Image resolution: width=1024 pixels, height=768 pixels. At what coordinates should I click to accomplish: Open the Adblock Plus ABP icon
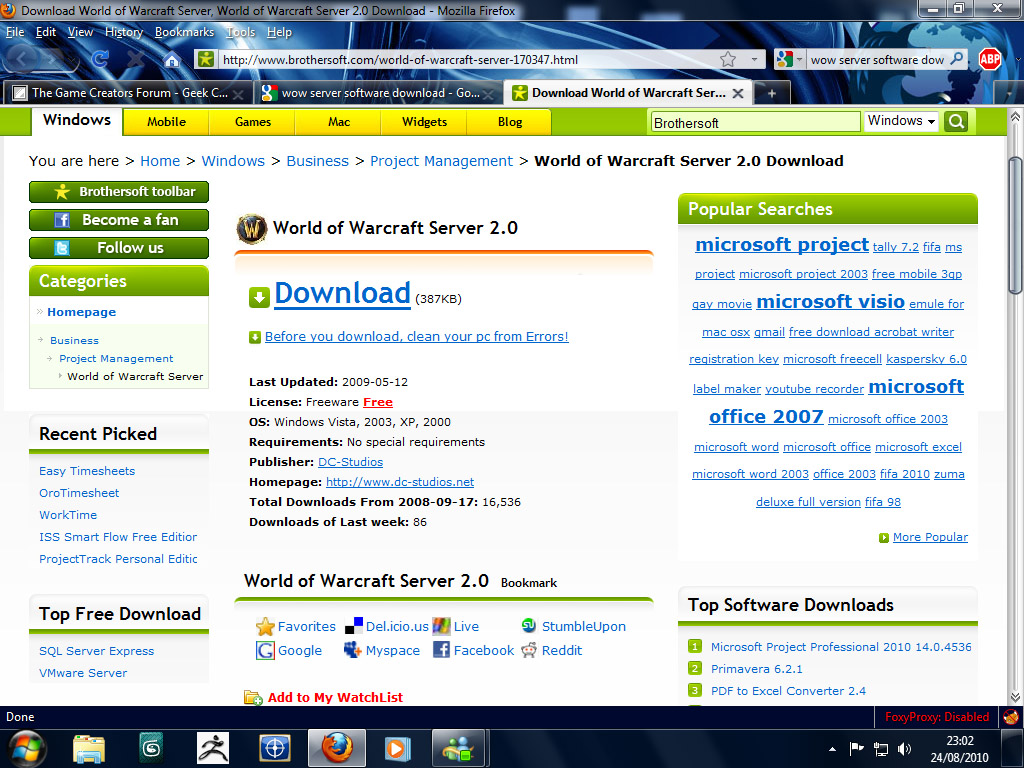click(x=990, y=59)
